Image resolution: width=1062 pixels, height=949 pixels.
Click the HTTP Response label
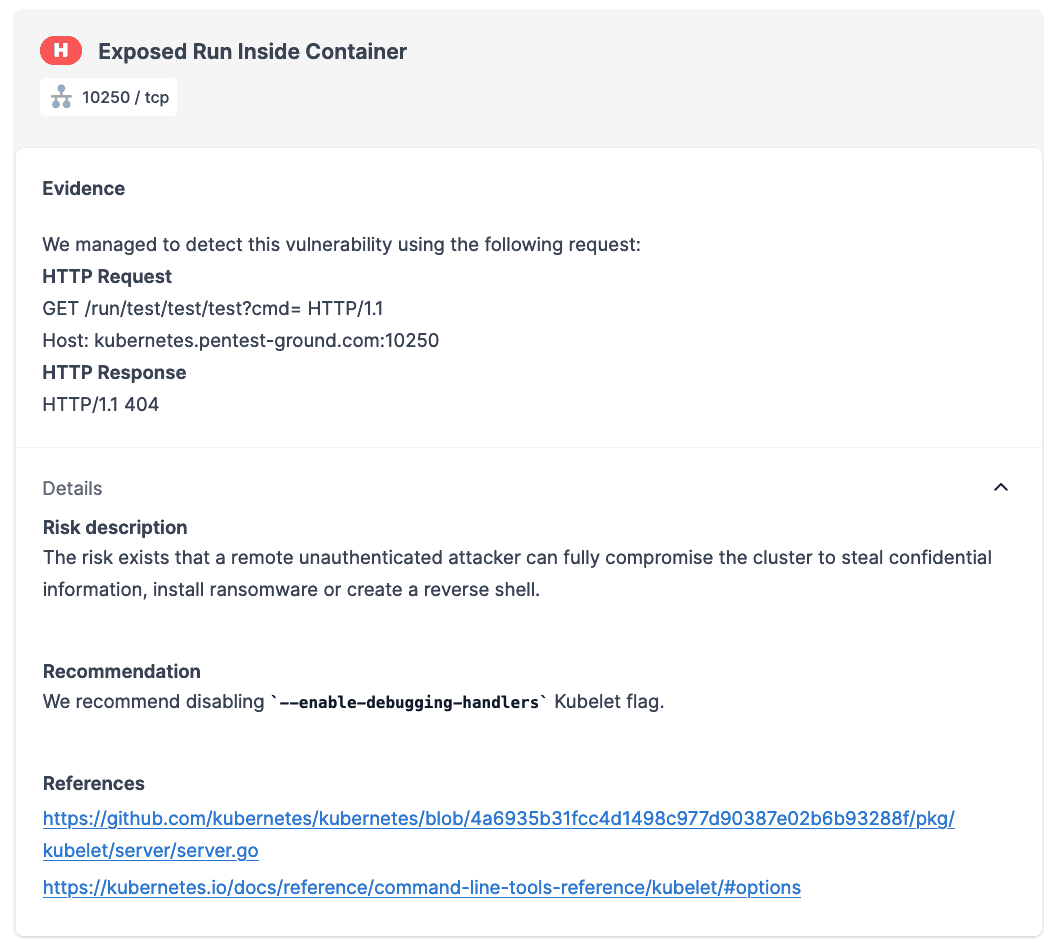pyautogui.click(x=114, y=372)
